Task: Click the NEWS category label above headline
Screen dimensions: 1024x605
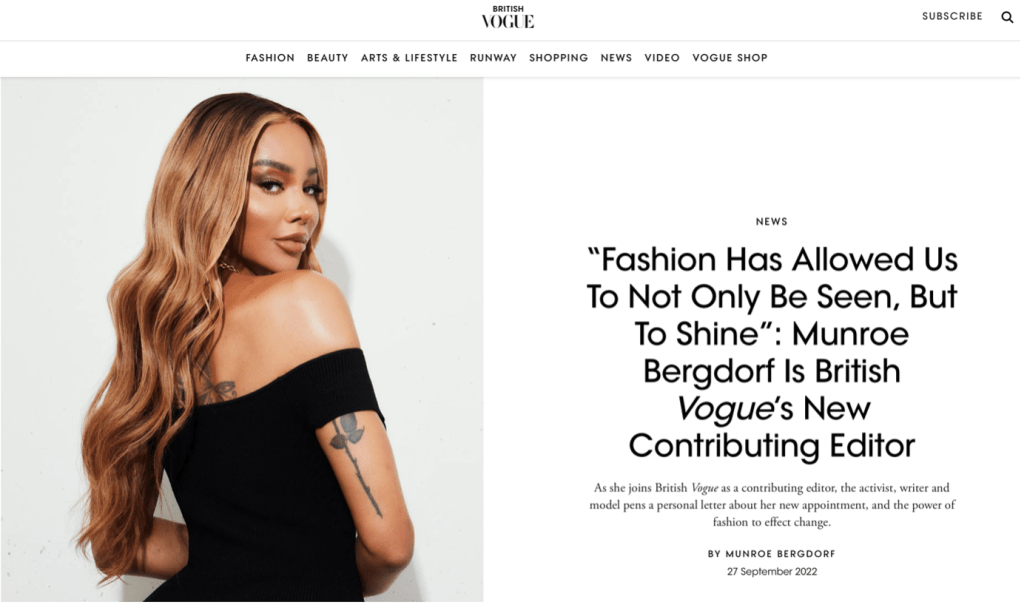Action: (771, 221)
